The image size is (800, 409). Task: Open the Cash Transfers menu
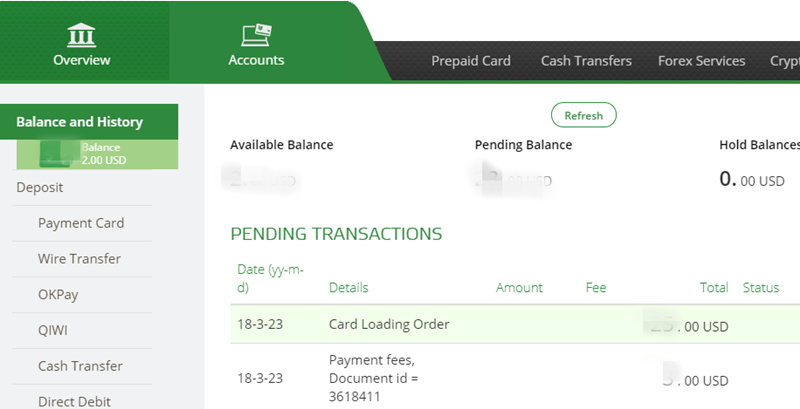(x=586, y=61)
